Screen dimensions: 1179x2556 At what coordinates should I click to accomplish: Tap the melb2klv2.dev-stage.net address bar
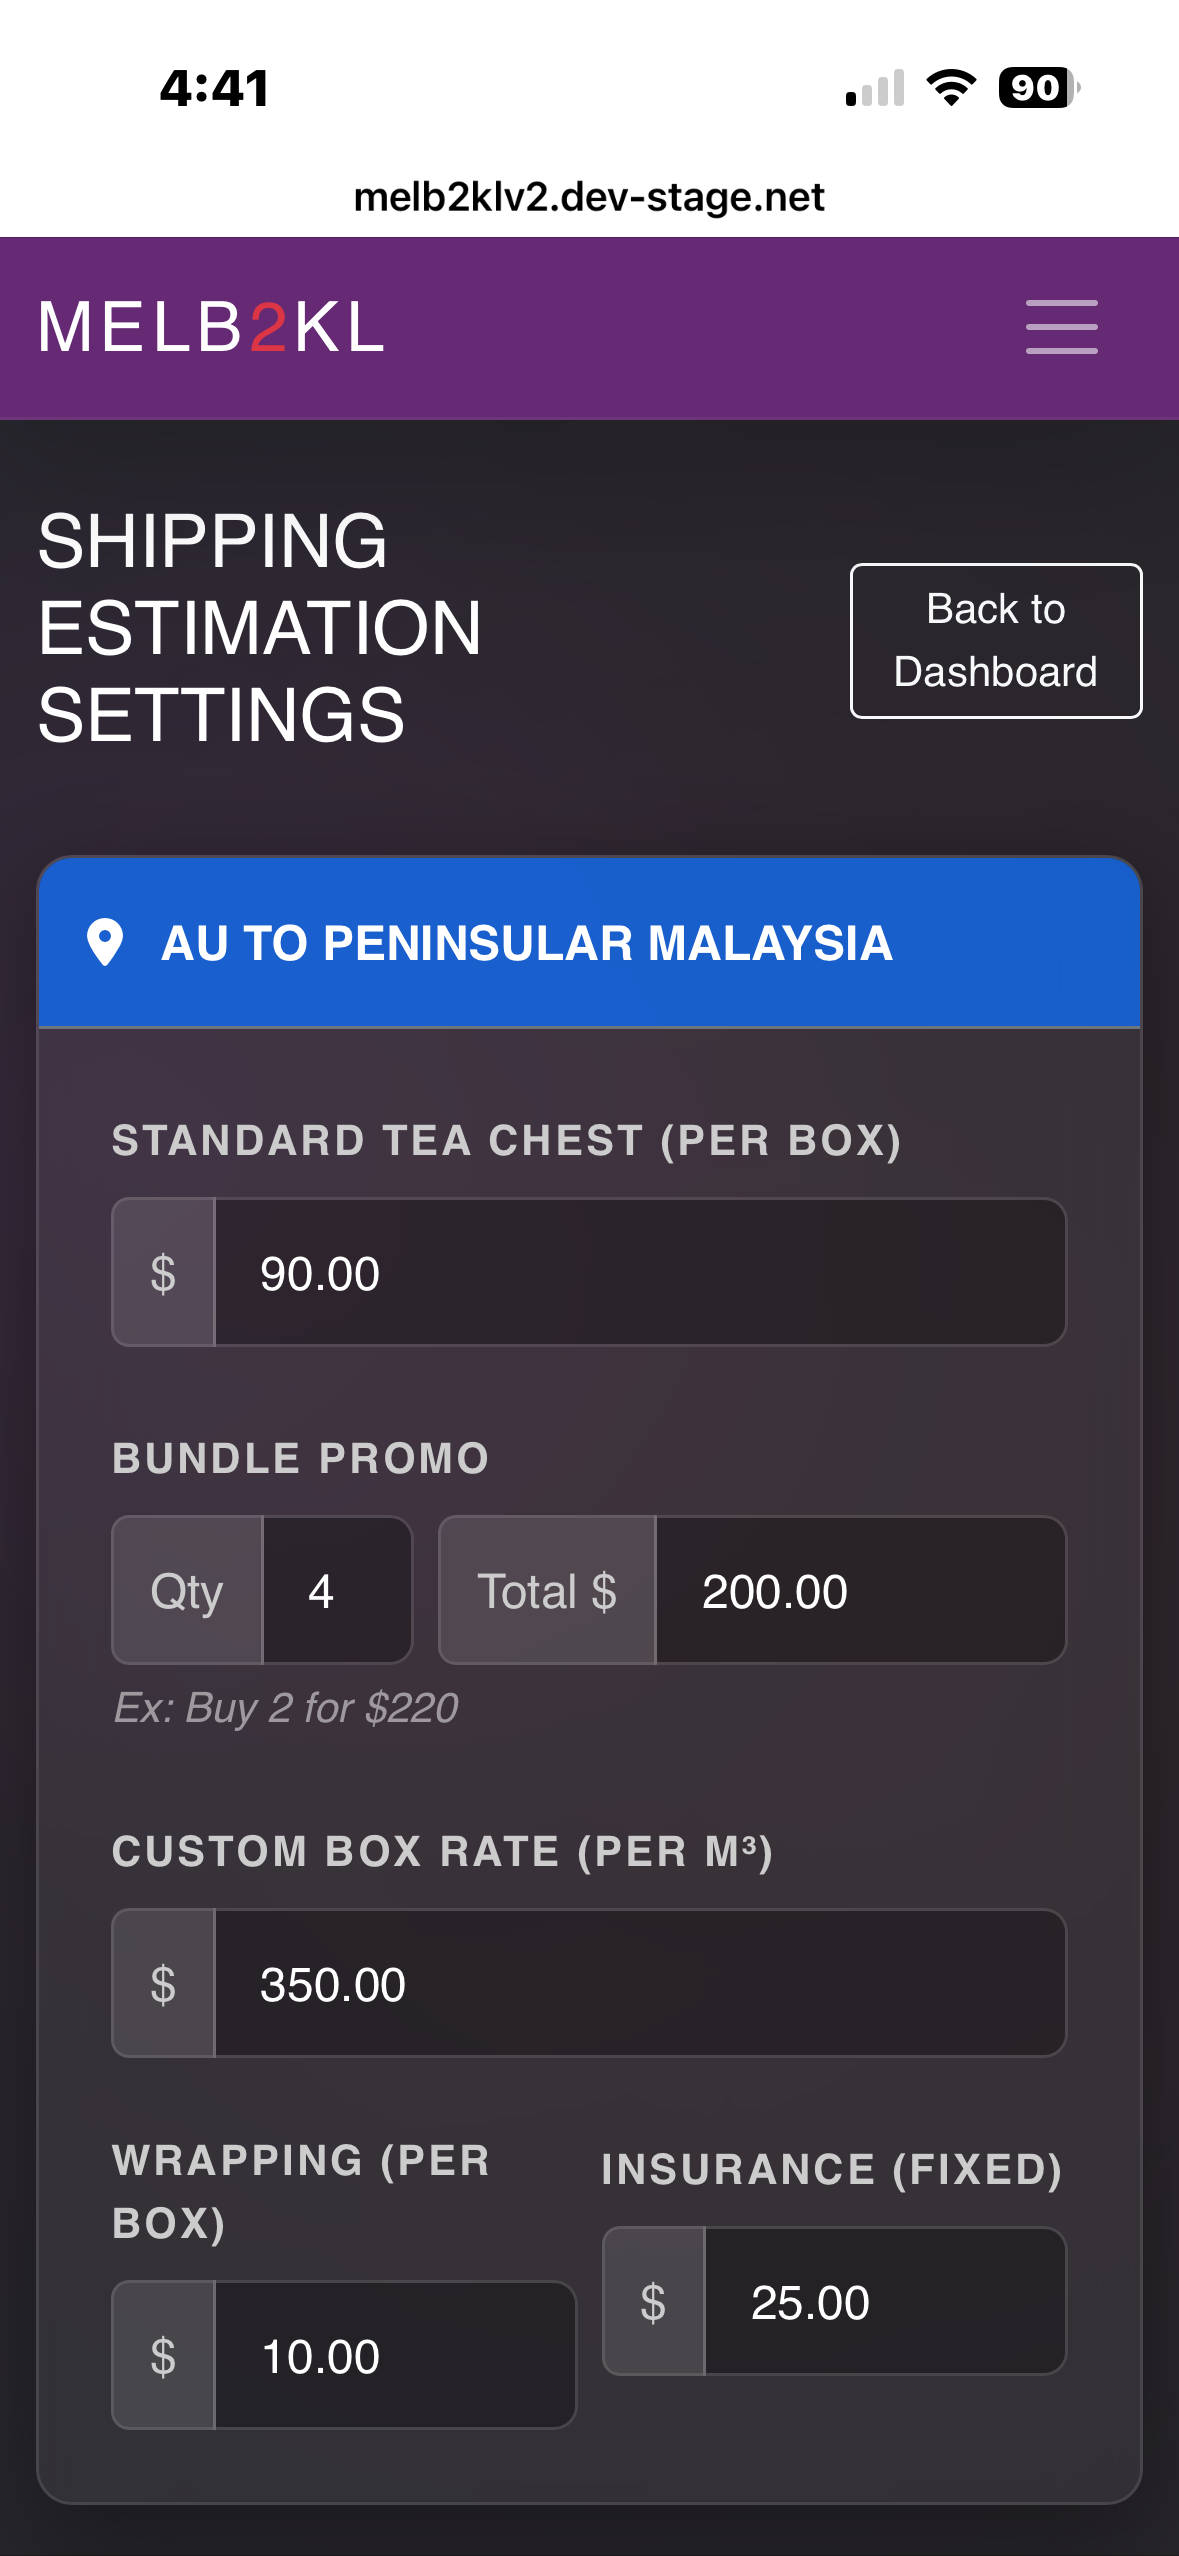pyautogui.click(x=589, y=197)
